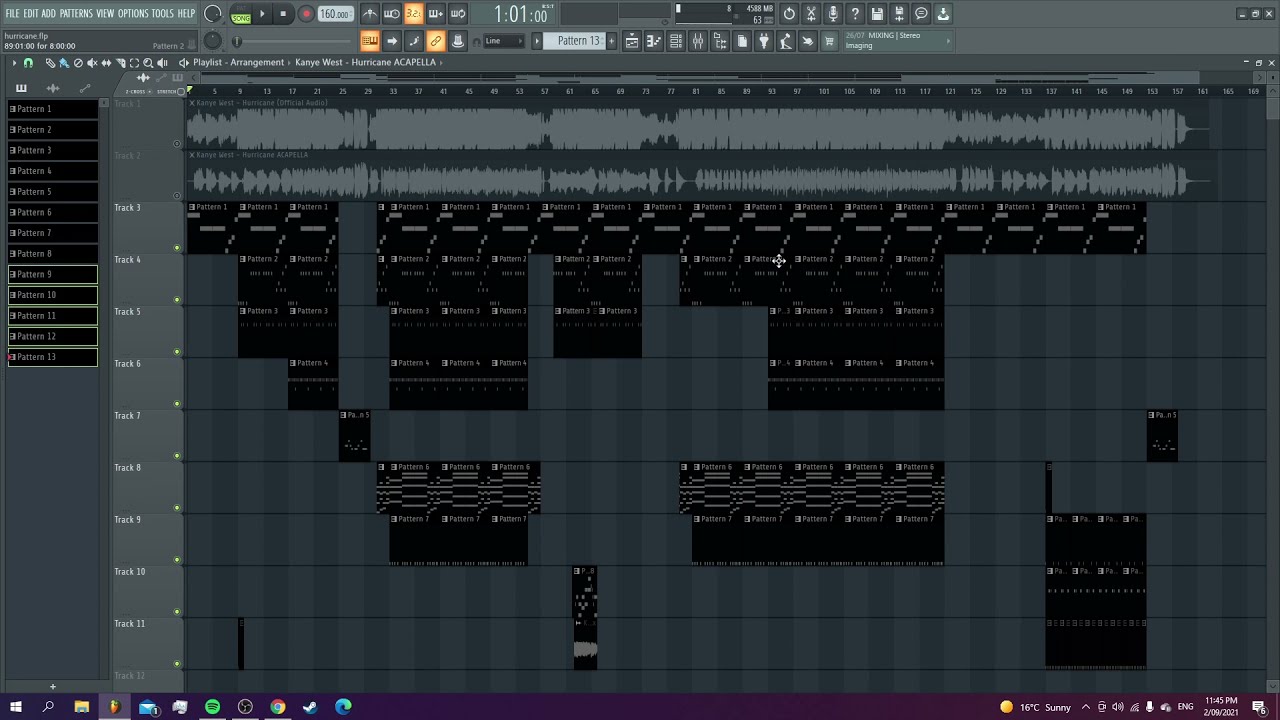This screenshot has width=1280, height=720.
Task: Select the playlist Zoom magnifier tool
Action: (x=148, y=63)
